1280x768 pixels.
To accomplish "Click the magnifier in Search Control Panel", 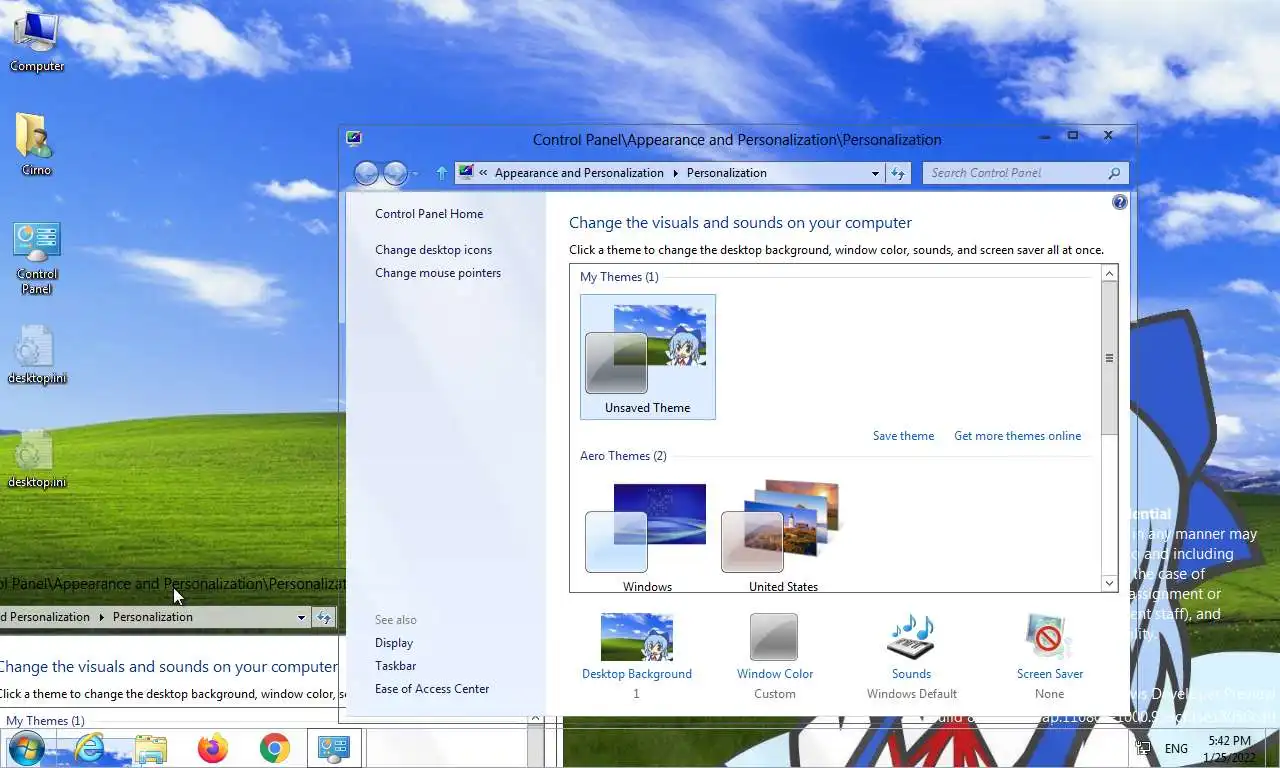I will click(1114, 173).
